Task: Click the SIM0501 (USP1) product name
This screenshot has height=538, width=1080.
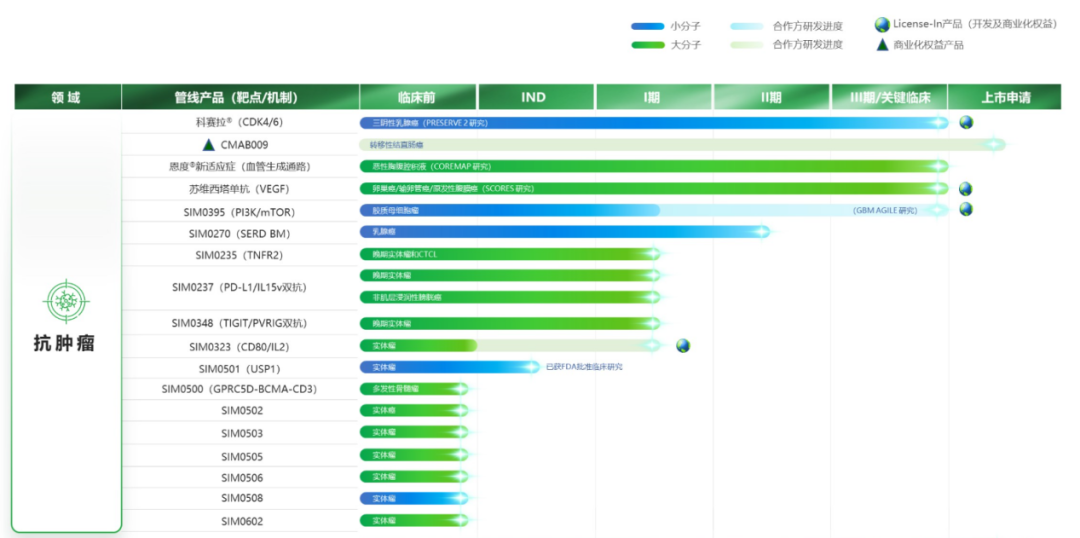Action: tap(239, 368)
